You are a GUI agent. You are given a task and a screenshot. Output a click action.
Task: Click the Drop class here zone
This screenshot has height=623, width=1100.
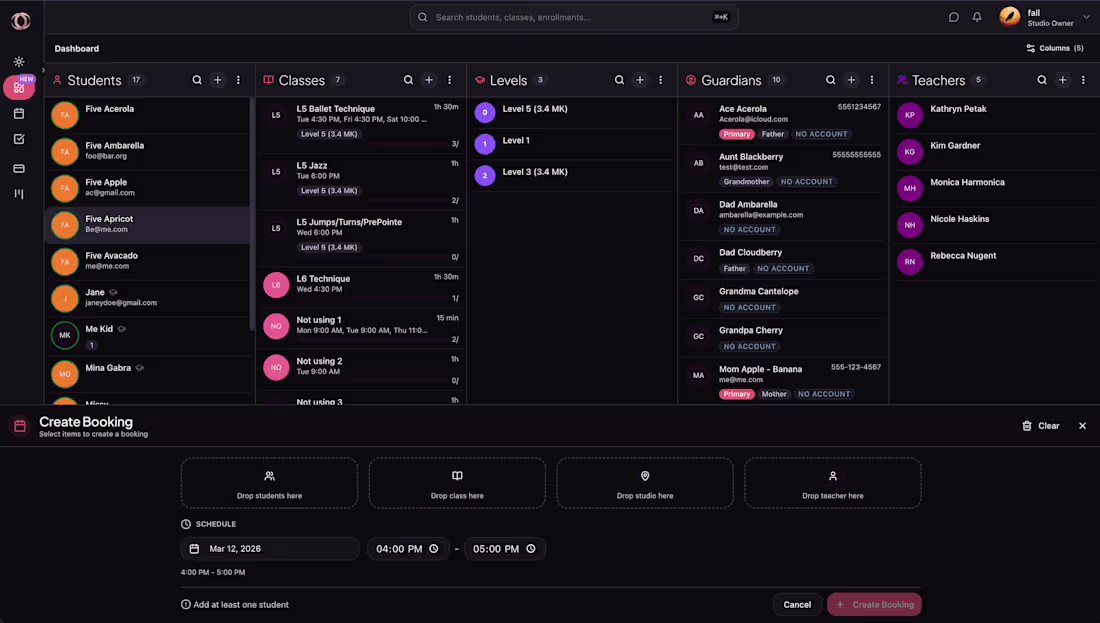click(457, 483)
